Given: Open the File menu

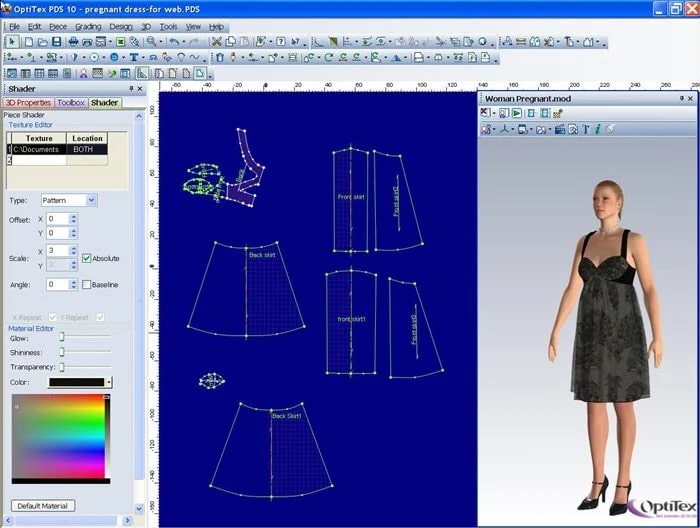Looking at the screenshot, I should (x=14, y=27).
